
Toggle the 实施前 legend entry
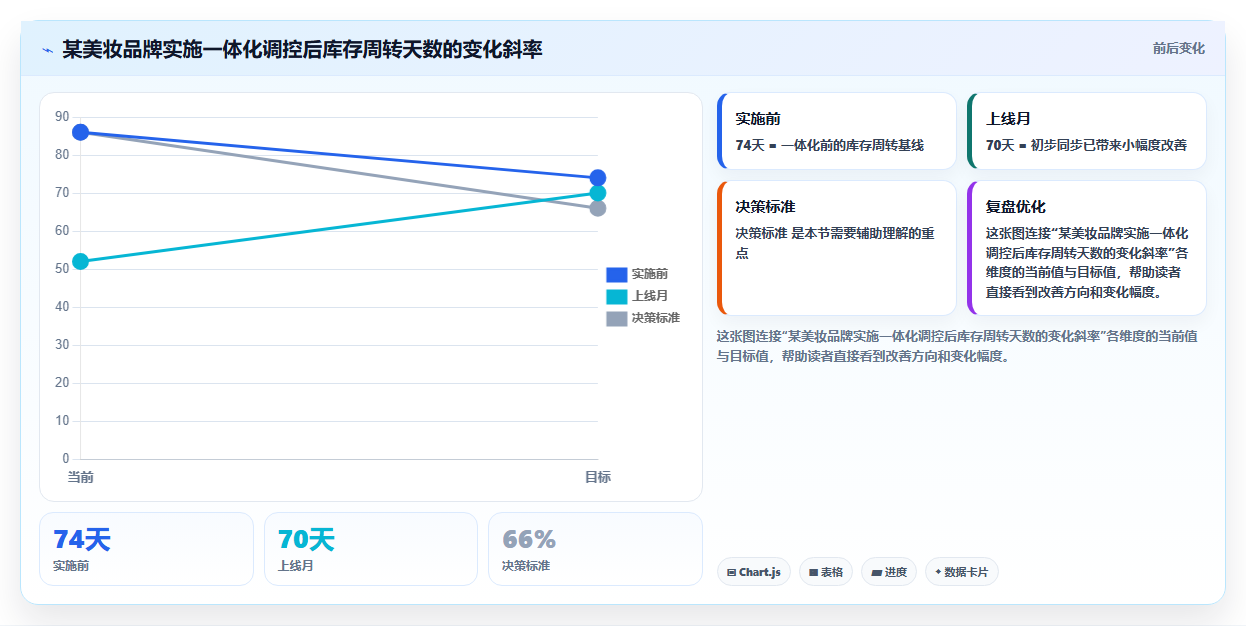[x=637, y=274]
